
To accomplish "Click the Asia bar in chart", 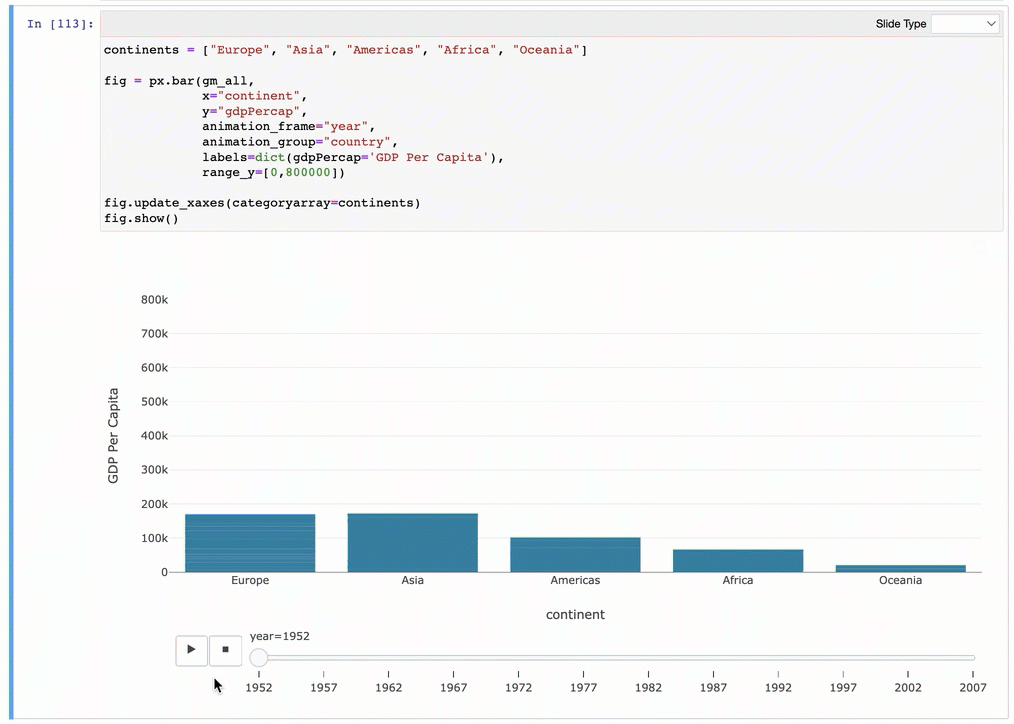I will (x=412, y=542).
